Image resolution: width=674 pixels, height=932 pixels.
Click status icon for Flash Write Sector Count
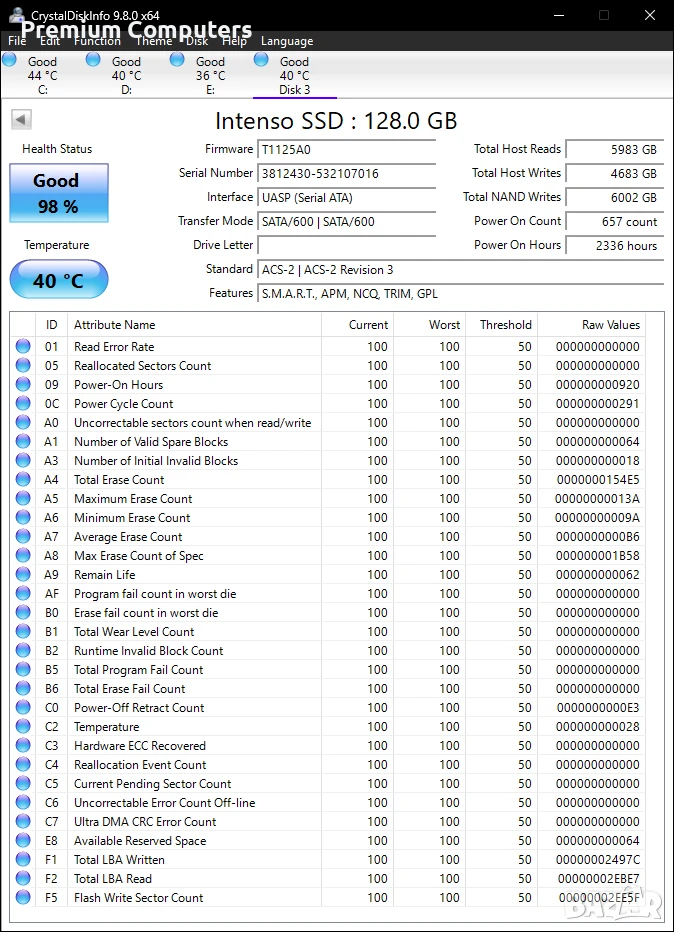pyautogui.click(x=23, y=898)
